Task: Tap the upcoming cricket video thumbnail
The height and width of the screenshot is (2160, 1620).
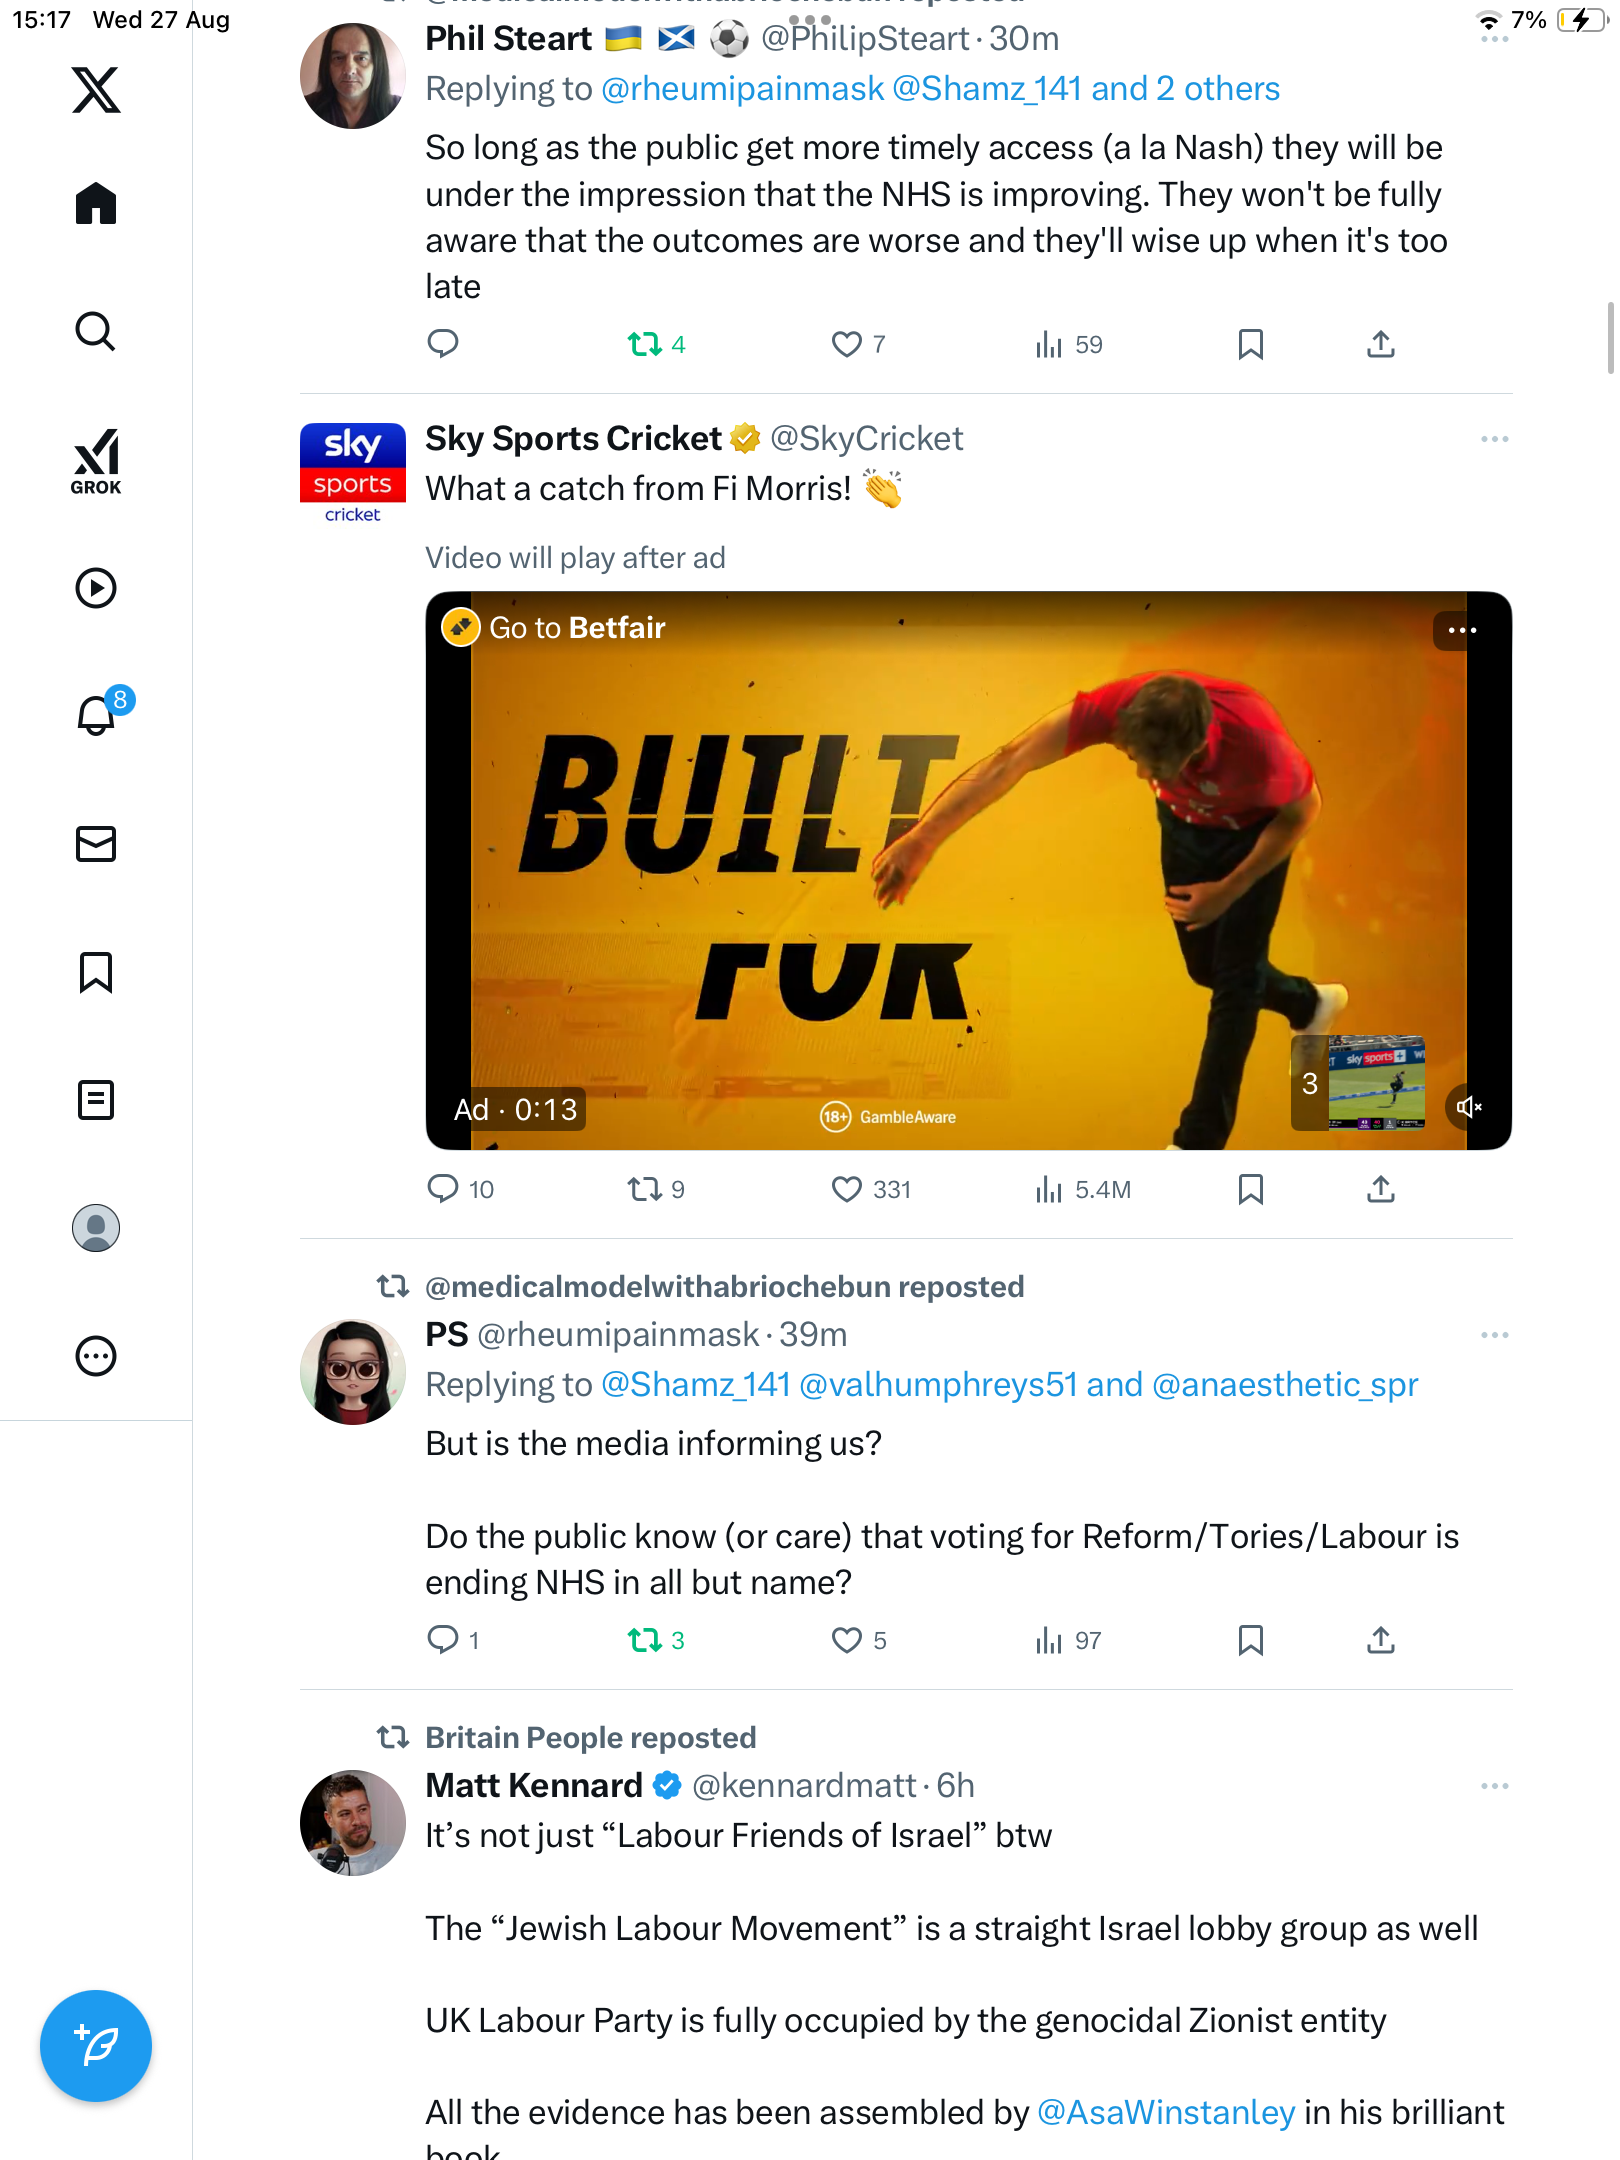Action: coord(1376,1083)
